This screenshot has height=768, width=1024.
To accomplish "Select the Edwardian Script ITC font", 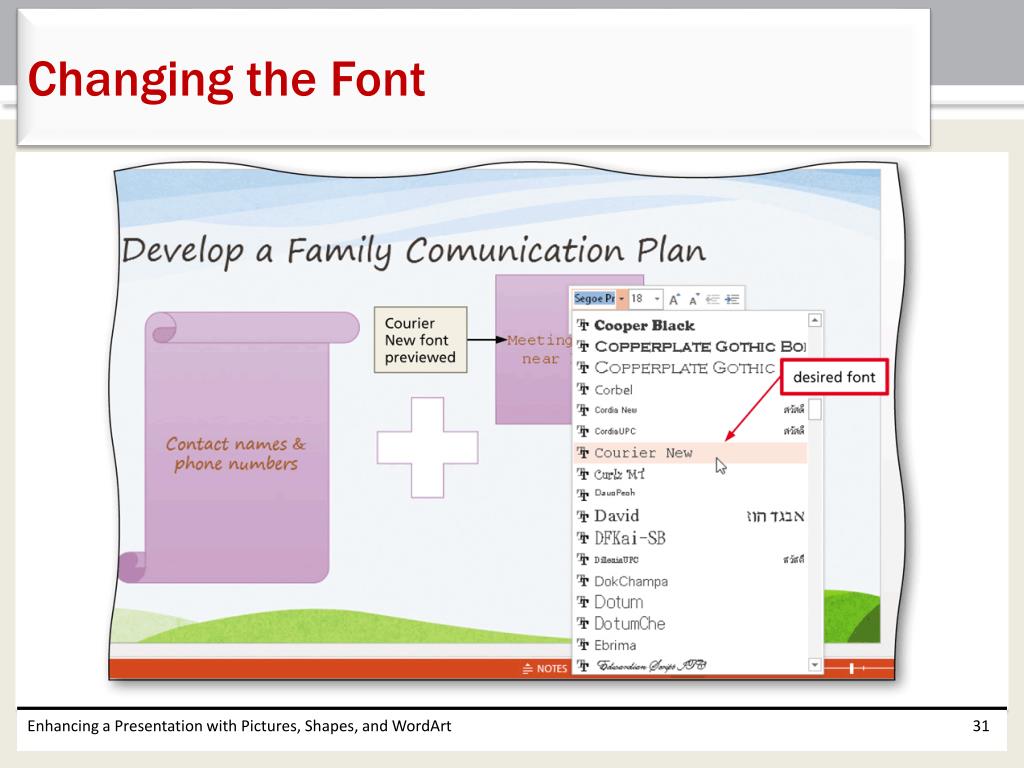I will (690, 665).
